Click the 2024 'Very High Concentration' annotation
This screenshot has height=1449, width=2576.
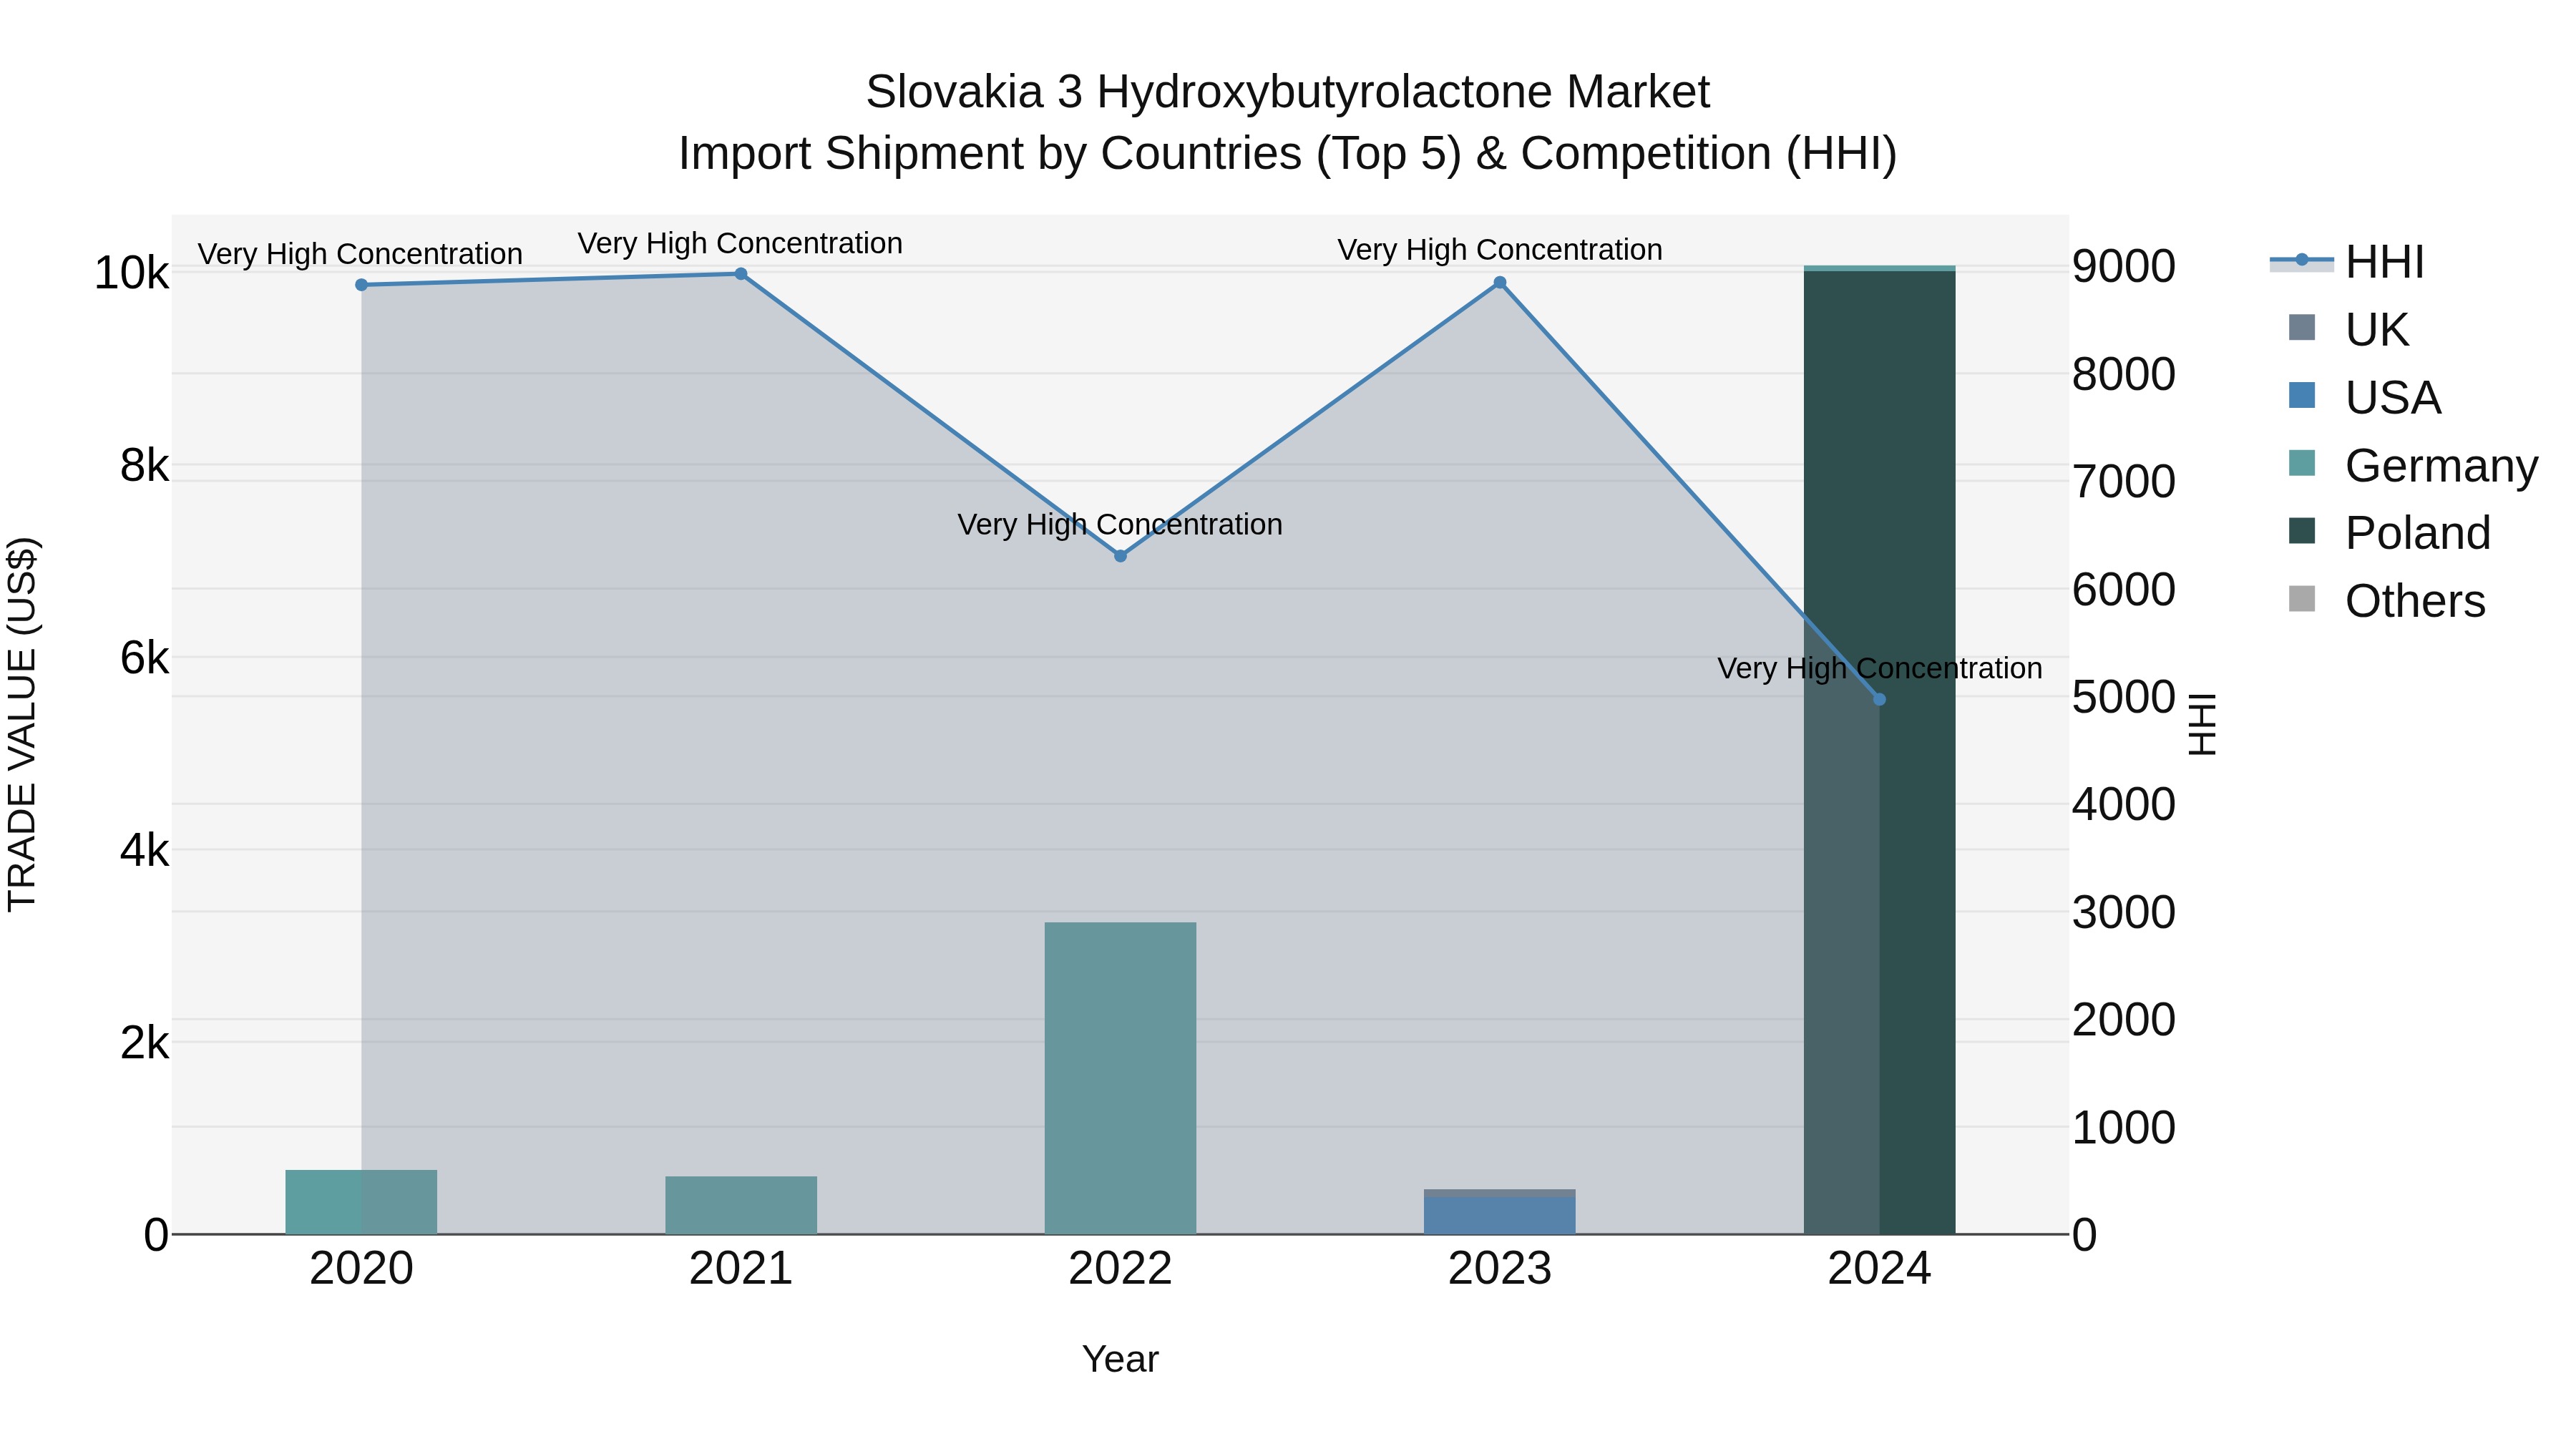pyautogui.click(x=1879, y=669)
